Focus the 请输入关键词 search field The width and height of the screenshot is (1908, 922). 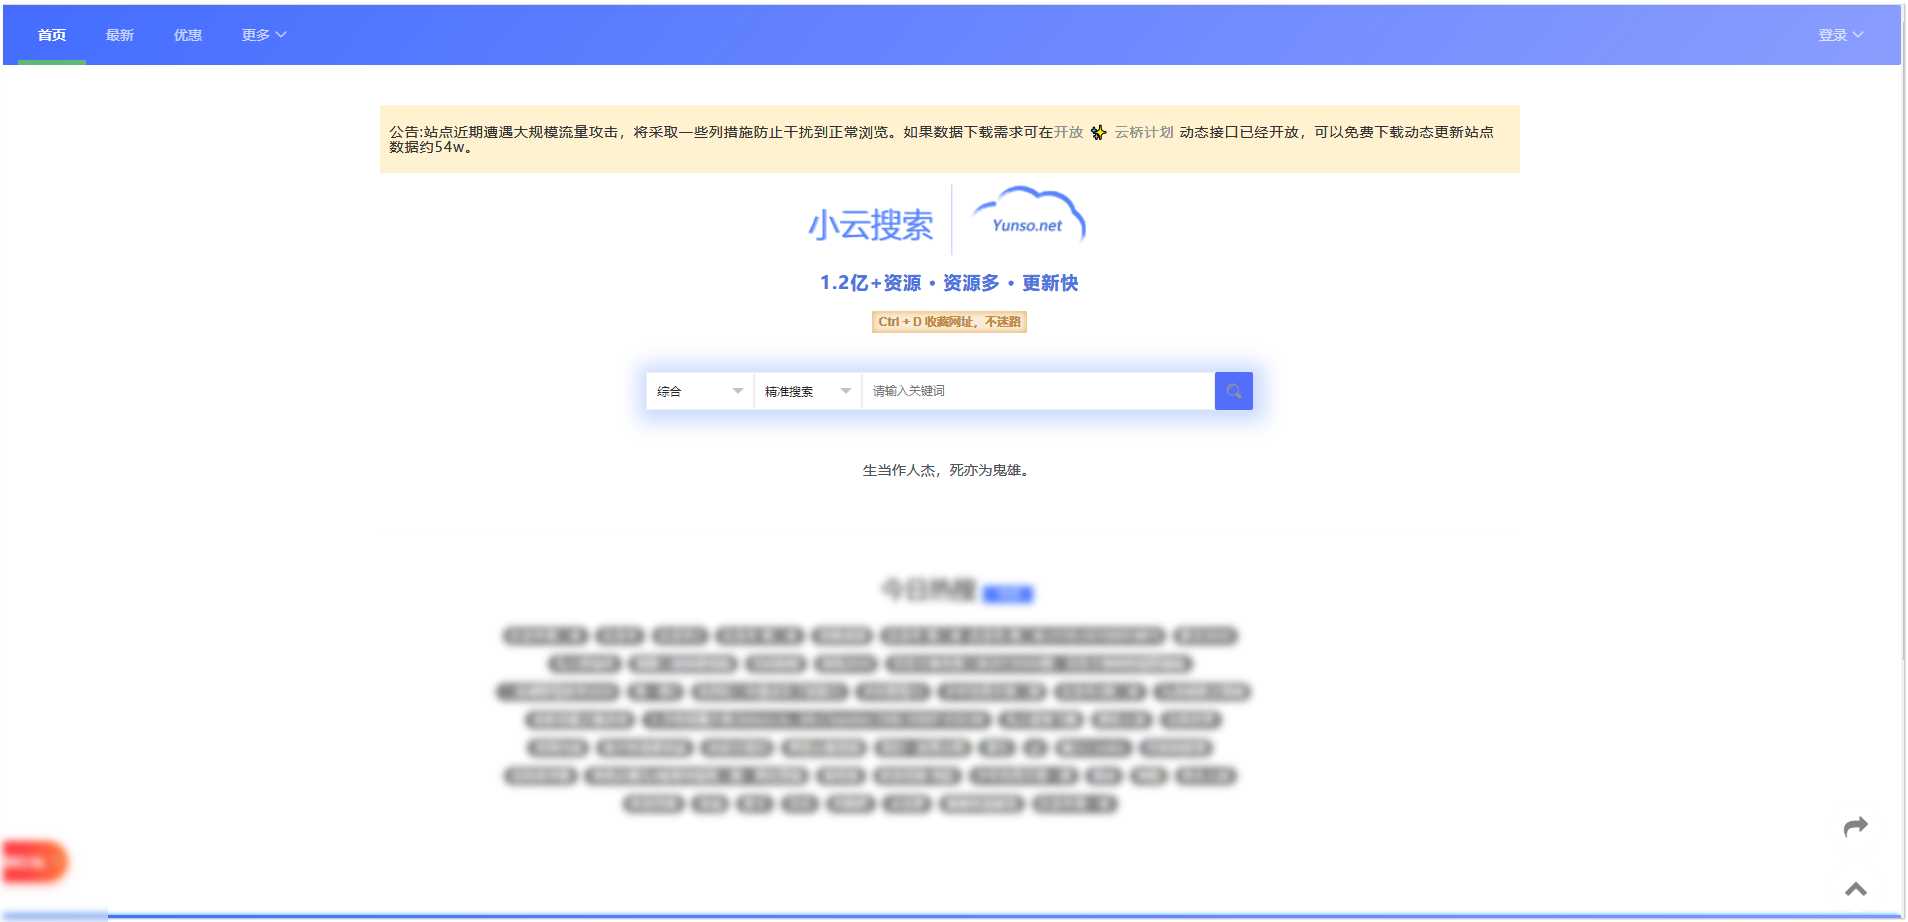coord(1038,391)
